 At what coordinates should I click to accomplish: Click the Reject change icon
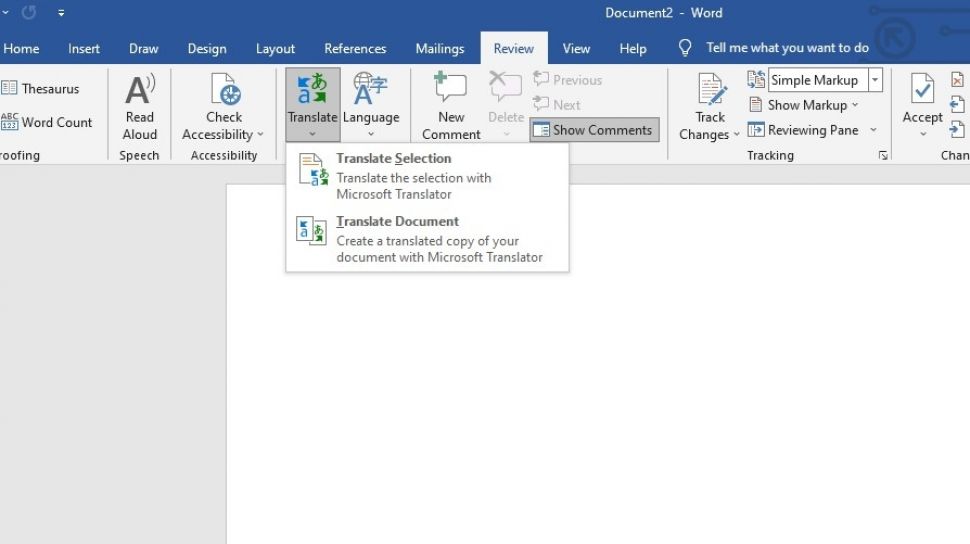tap(957, 80)
